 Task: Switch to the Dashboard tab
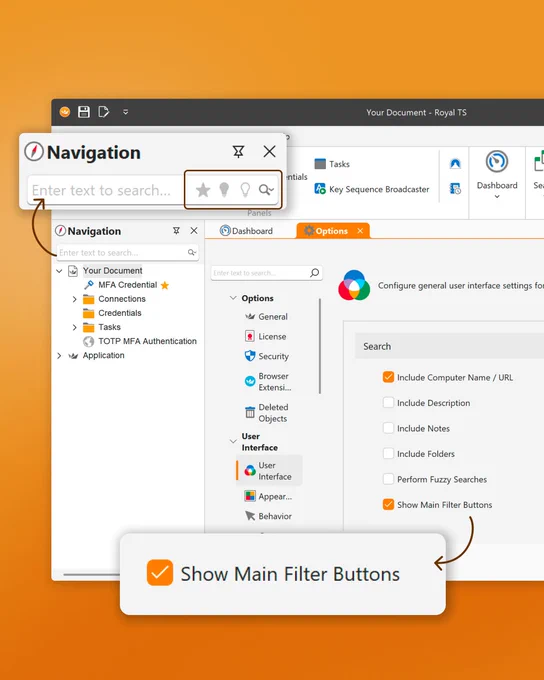click(x=246, y=231)
